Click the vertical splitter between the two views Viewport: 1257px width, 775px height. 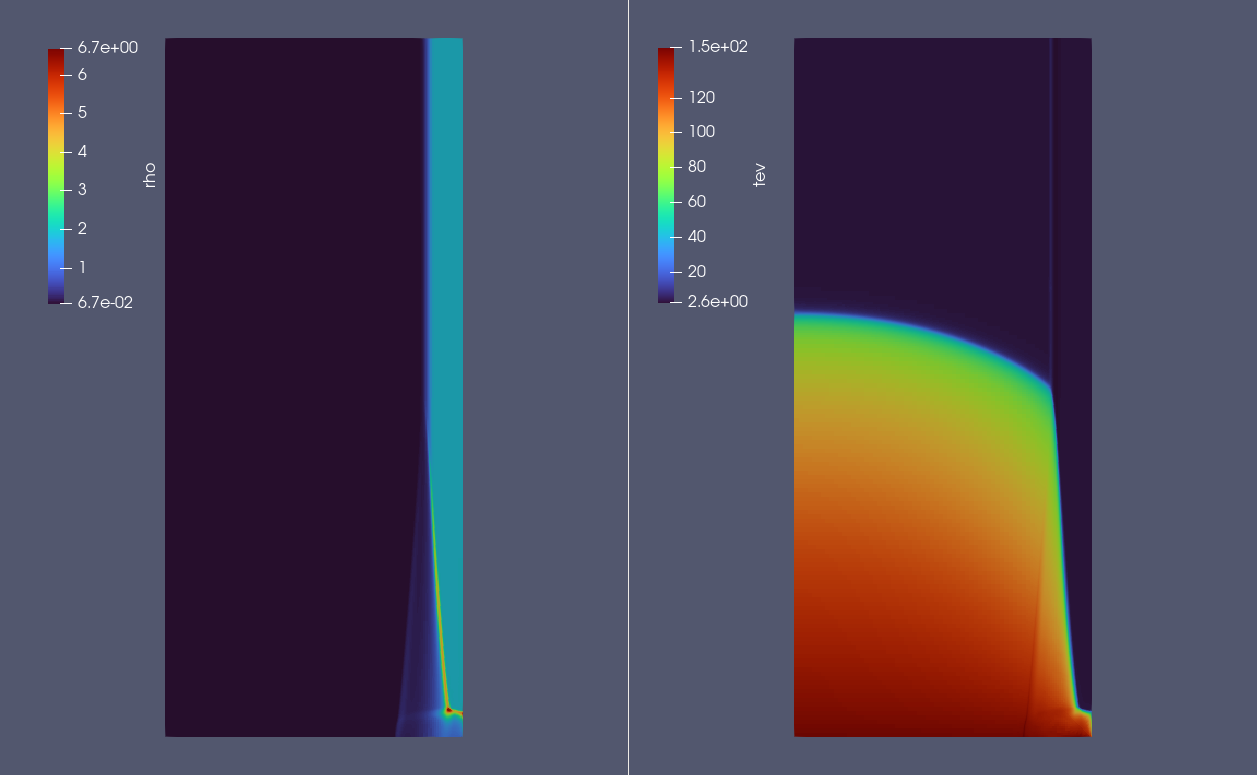(628, 387)
